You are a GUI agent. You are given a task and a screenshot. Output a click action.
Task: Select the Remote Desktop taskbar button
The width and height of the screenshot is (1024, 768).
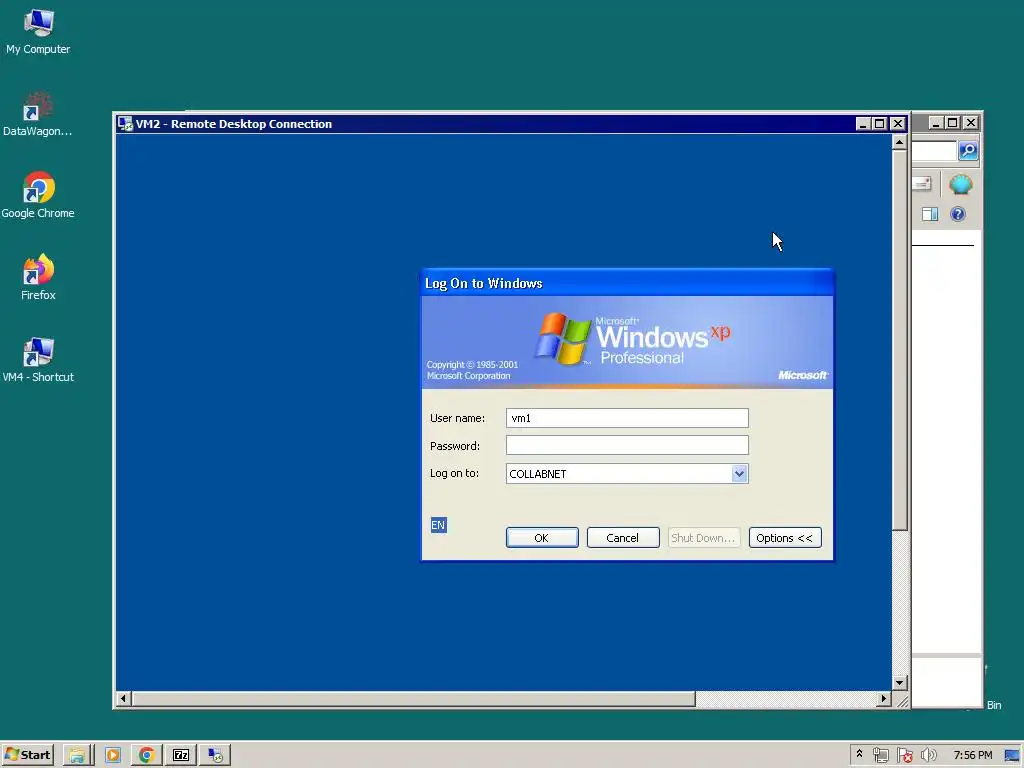pyautogui.click(x=215, y=755)
